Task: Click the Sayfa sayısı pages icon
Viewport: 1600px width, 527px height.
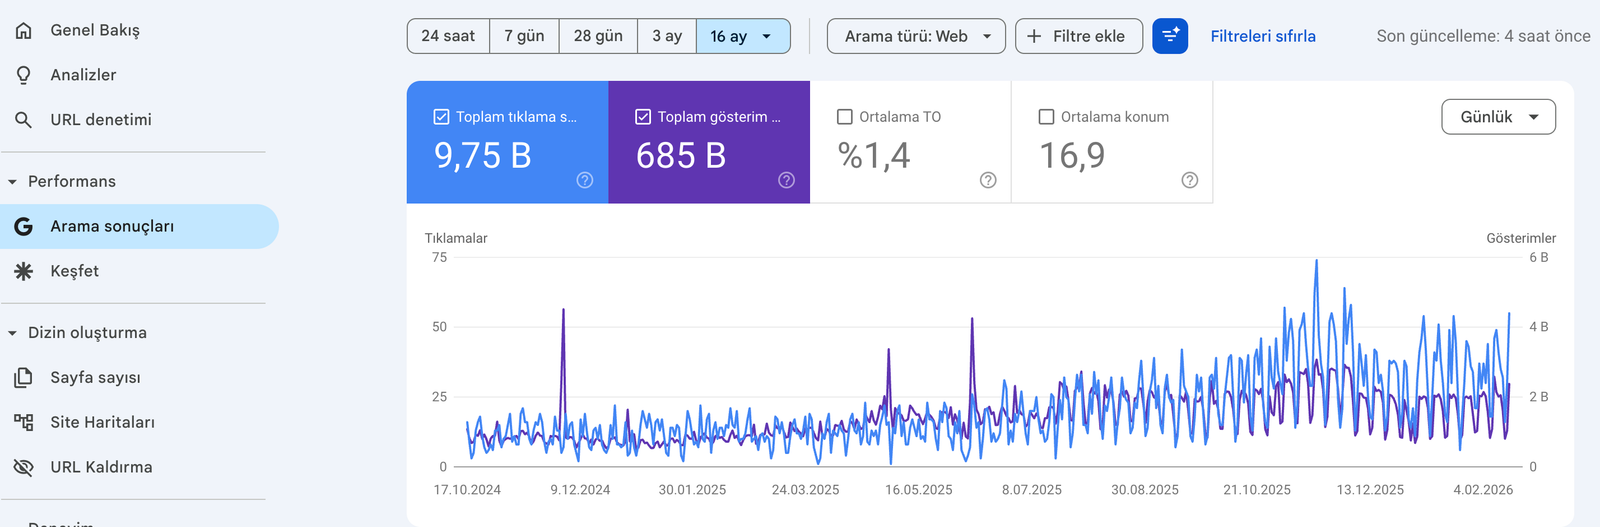Action: click(x=24, y=378)
